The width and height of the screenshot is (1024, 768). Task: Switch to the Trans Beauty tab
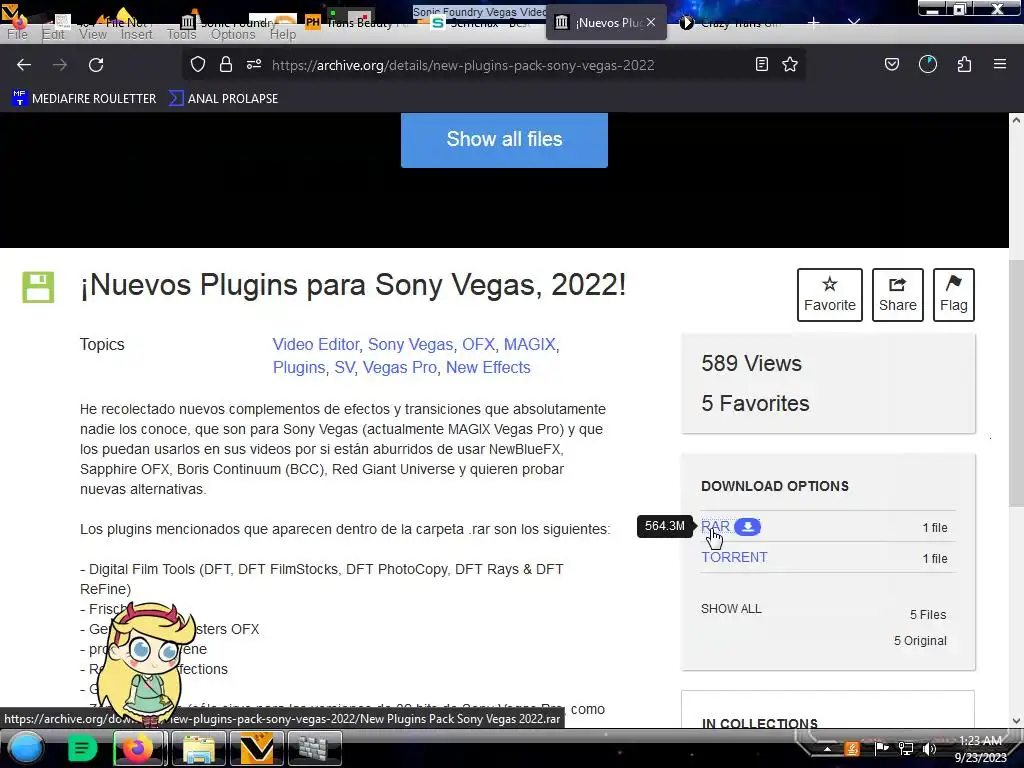pyautogui.click(x=361, y=23)
